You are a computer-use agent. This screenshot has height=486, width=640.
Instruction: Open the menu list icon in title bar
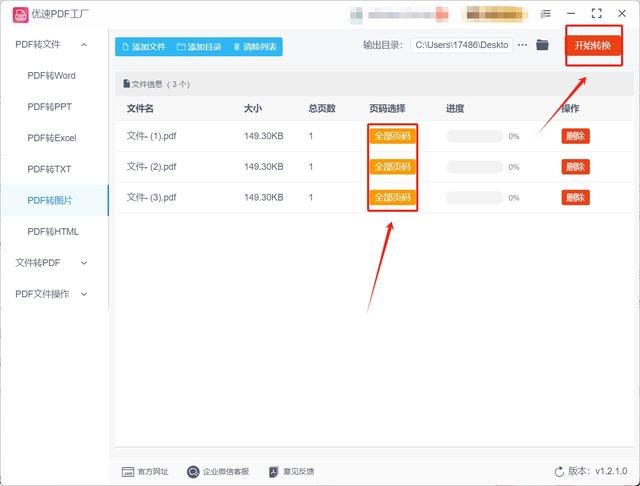tap(545, 14)
